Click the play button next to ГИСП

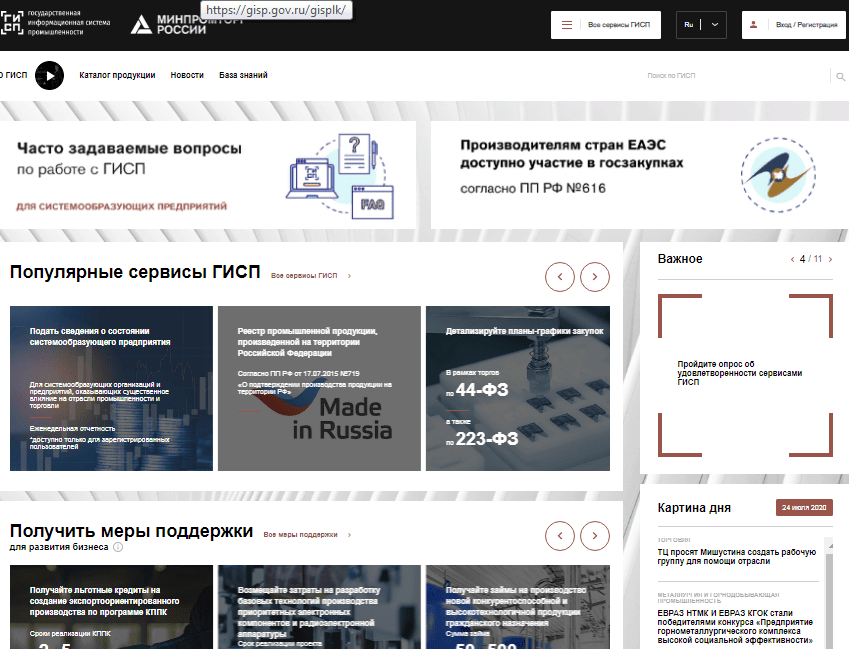49,75
